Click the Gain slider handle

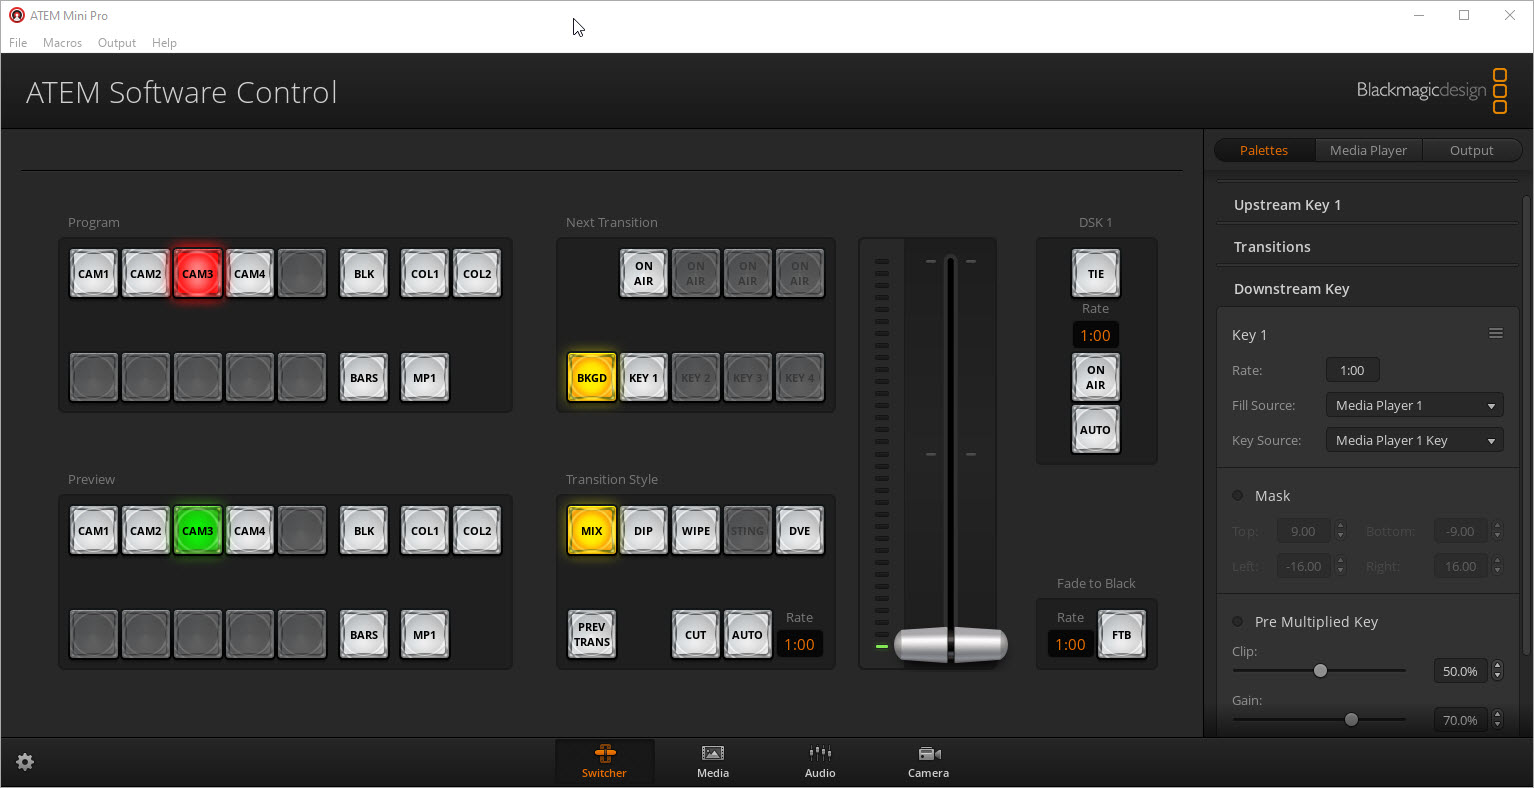click(1351, 720)
